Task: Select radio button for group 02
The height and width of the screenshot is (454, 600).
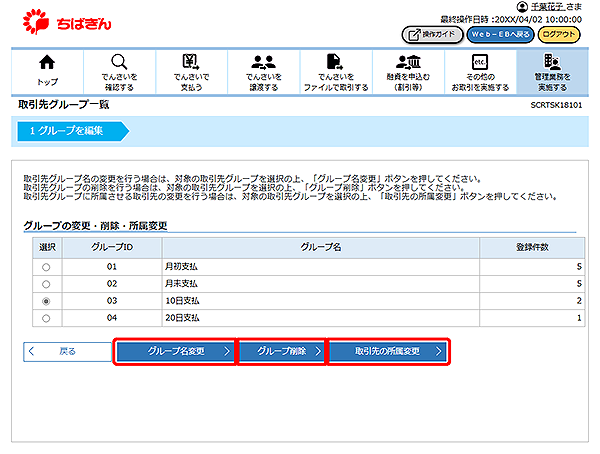Action: (x=46, y=285)
